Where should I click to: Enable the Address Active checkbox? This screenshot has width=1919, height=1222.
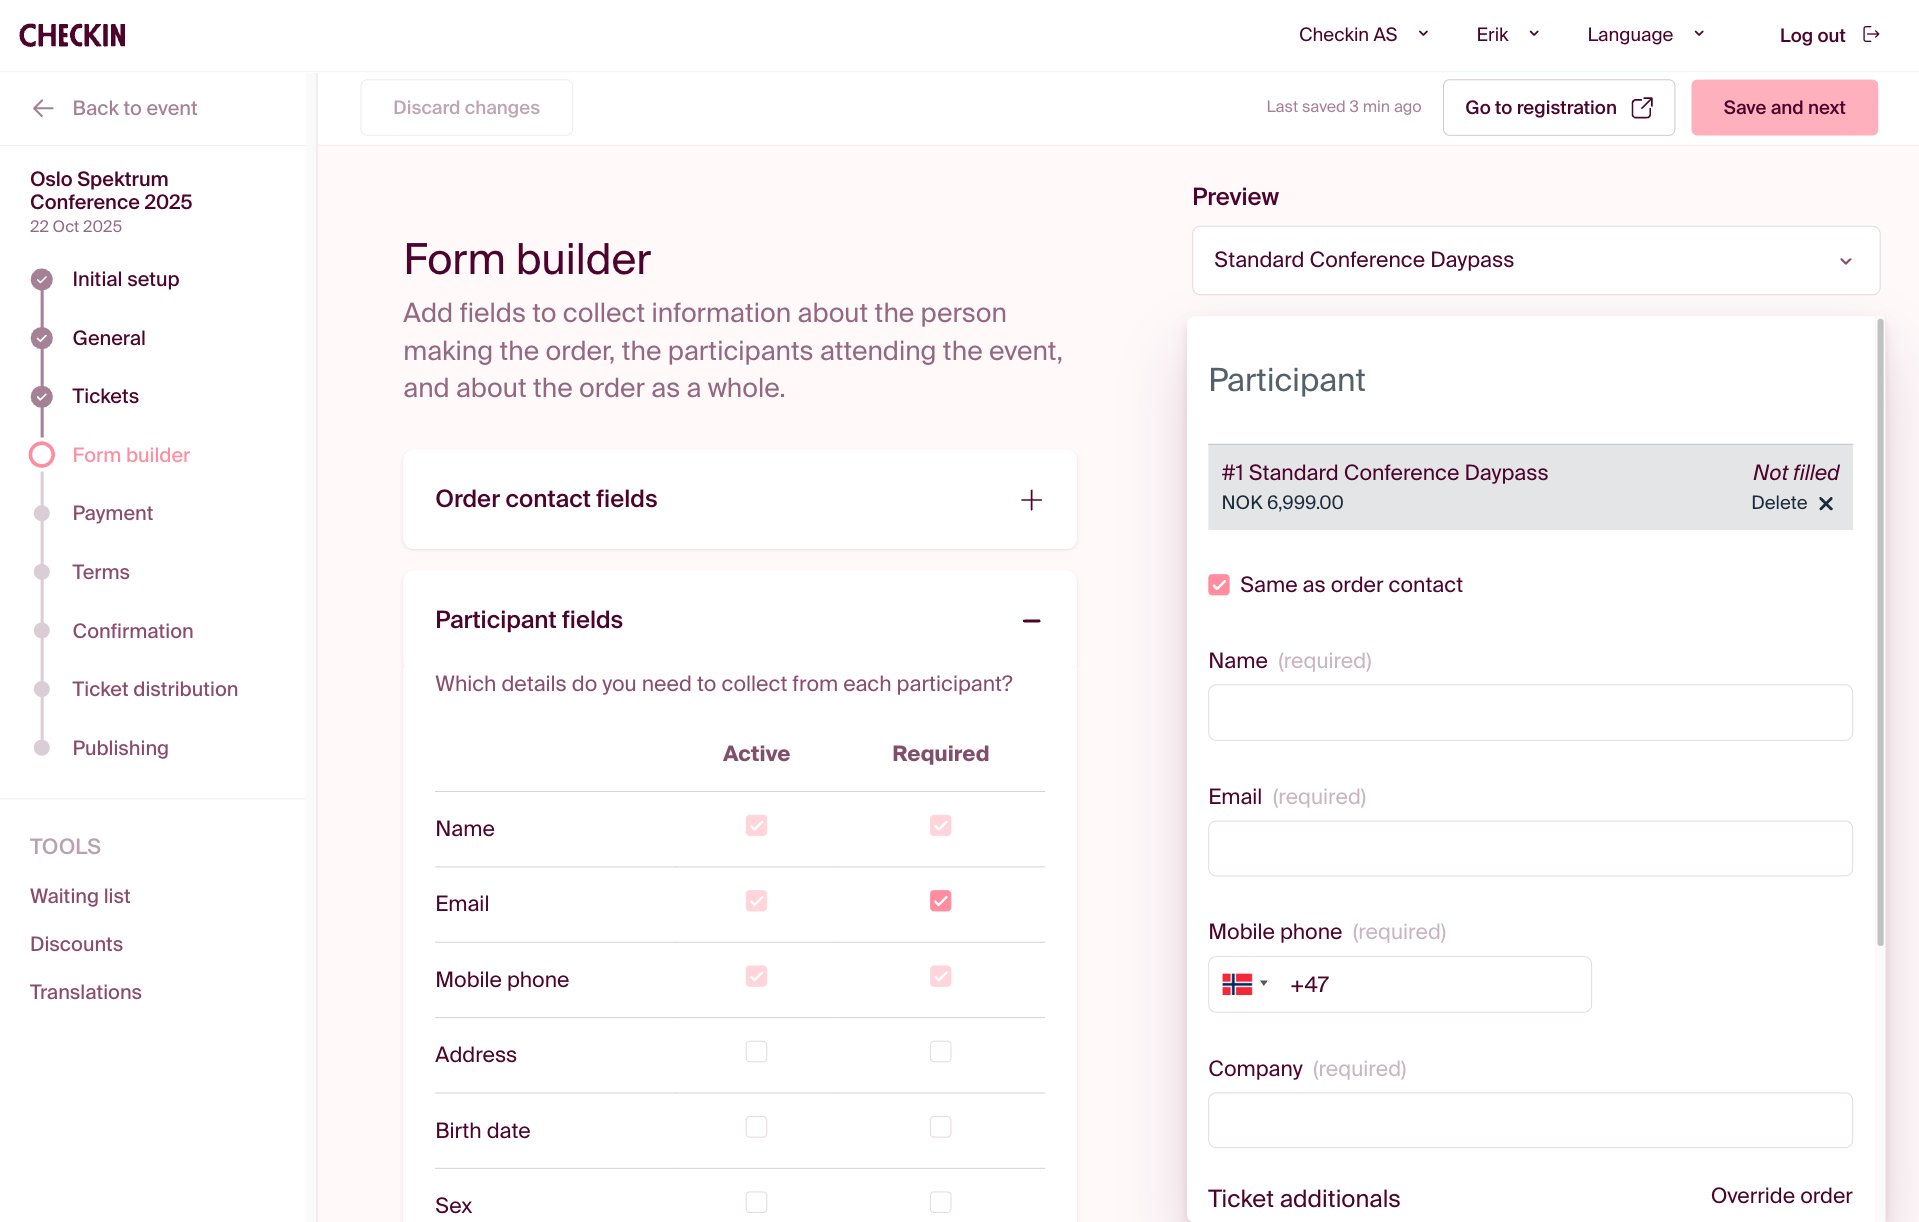(756, 1052)
